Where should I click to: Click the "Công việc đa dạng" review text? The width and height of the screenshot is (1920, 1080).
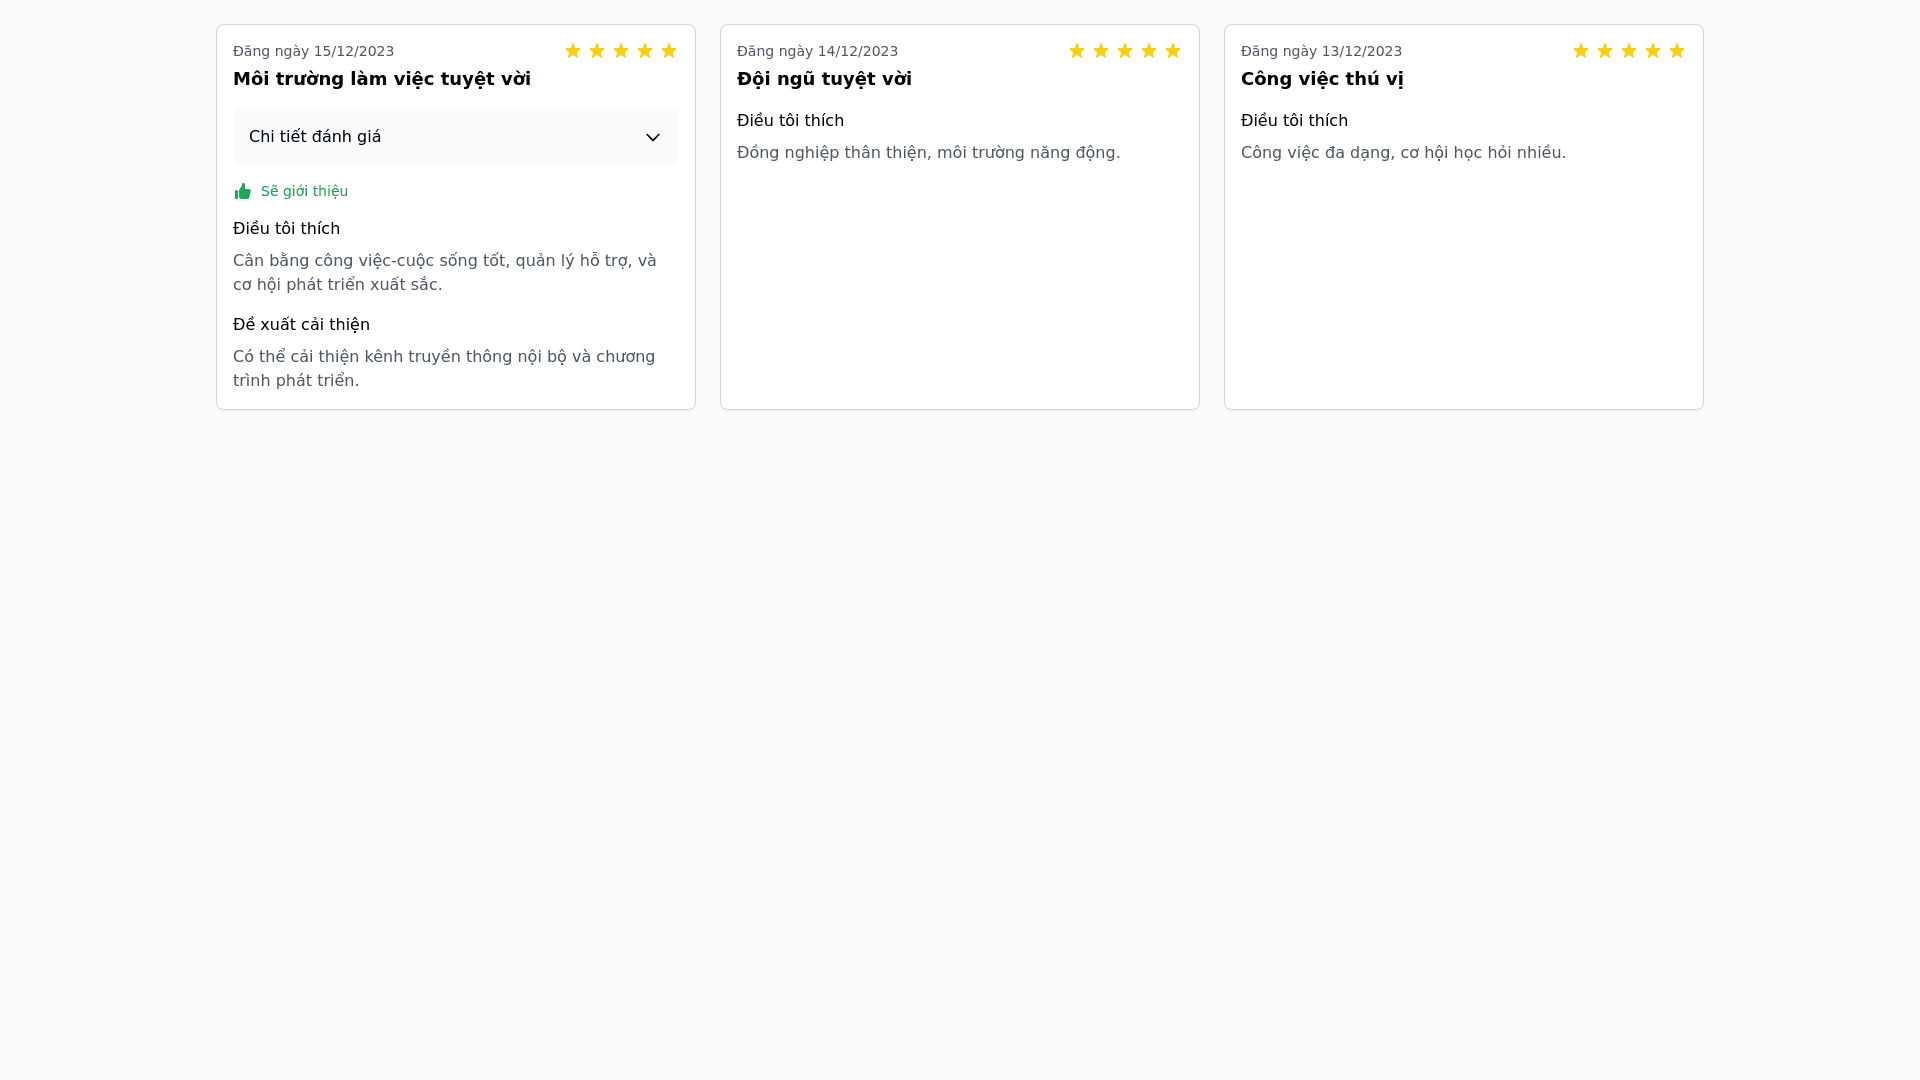coord(1403,153)
